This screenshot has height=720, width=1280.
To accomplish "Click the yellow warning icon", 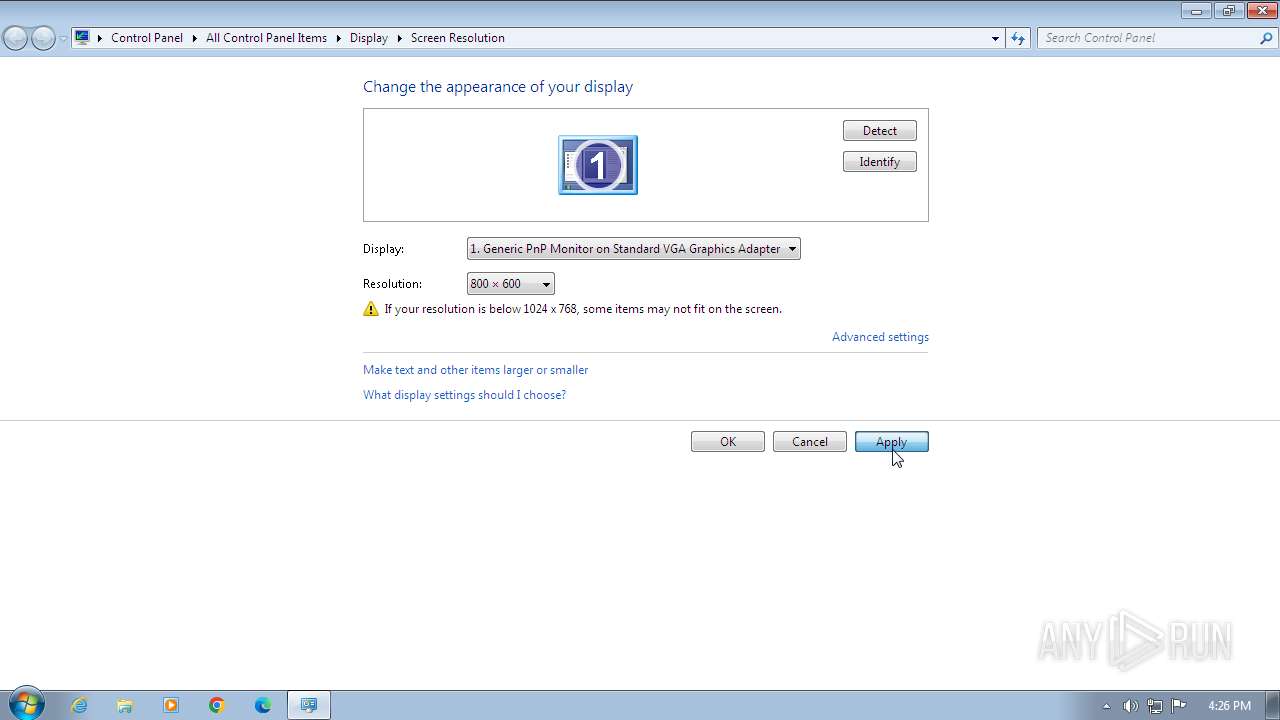I will [x=371, y=309].
